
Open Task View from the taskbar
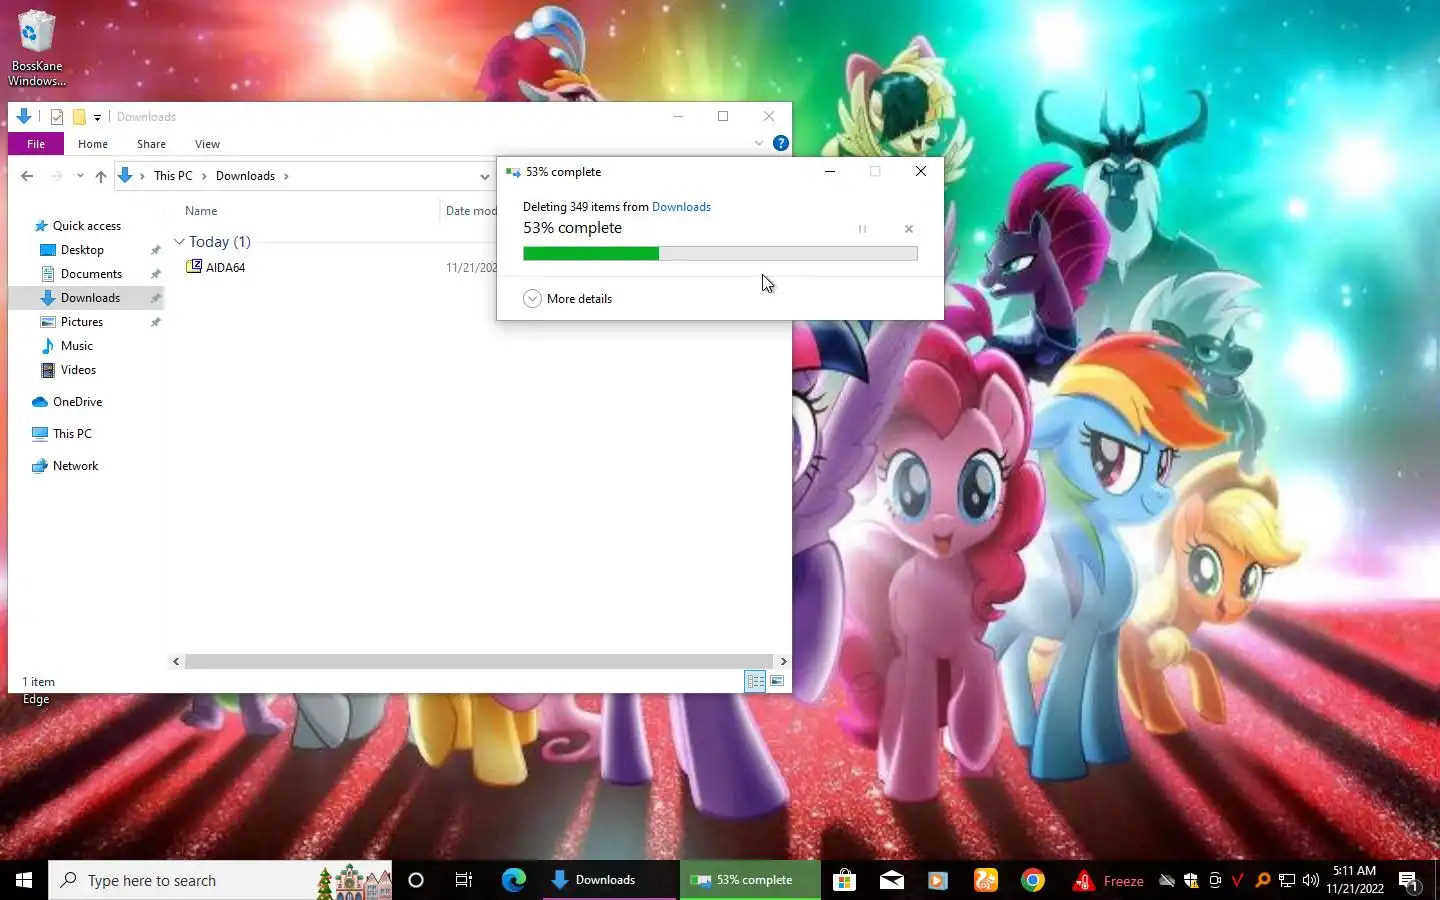click(464, 880)
